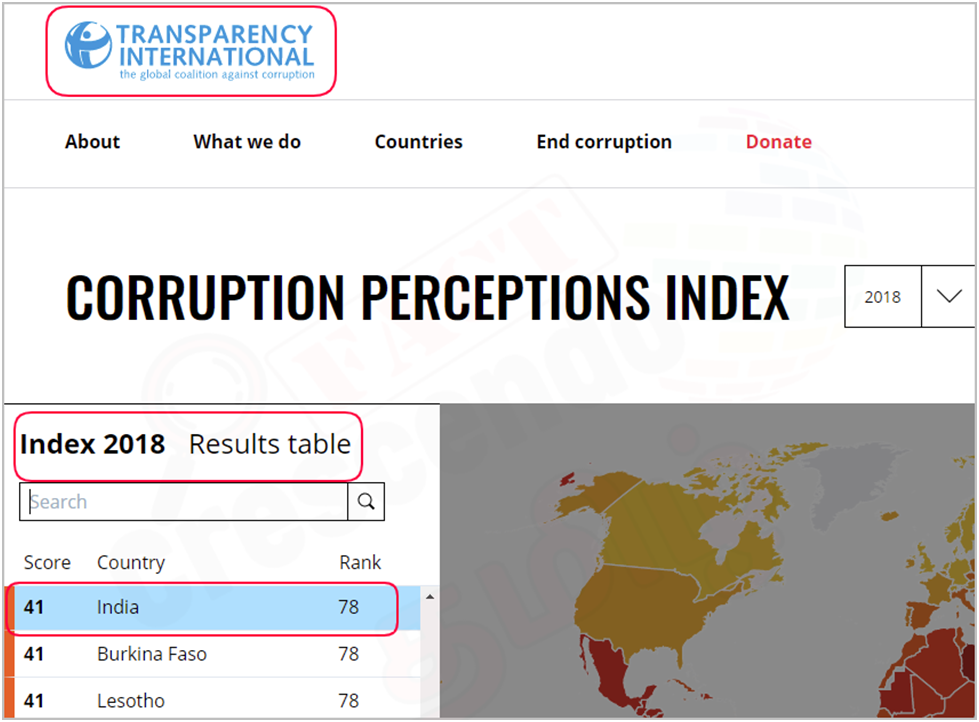This screenshot has width=979, height=722.
Task: Click the scrollbar up arrow in results table
Action: tap(430, 597)
